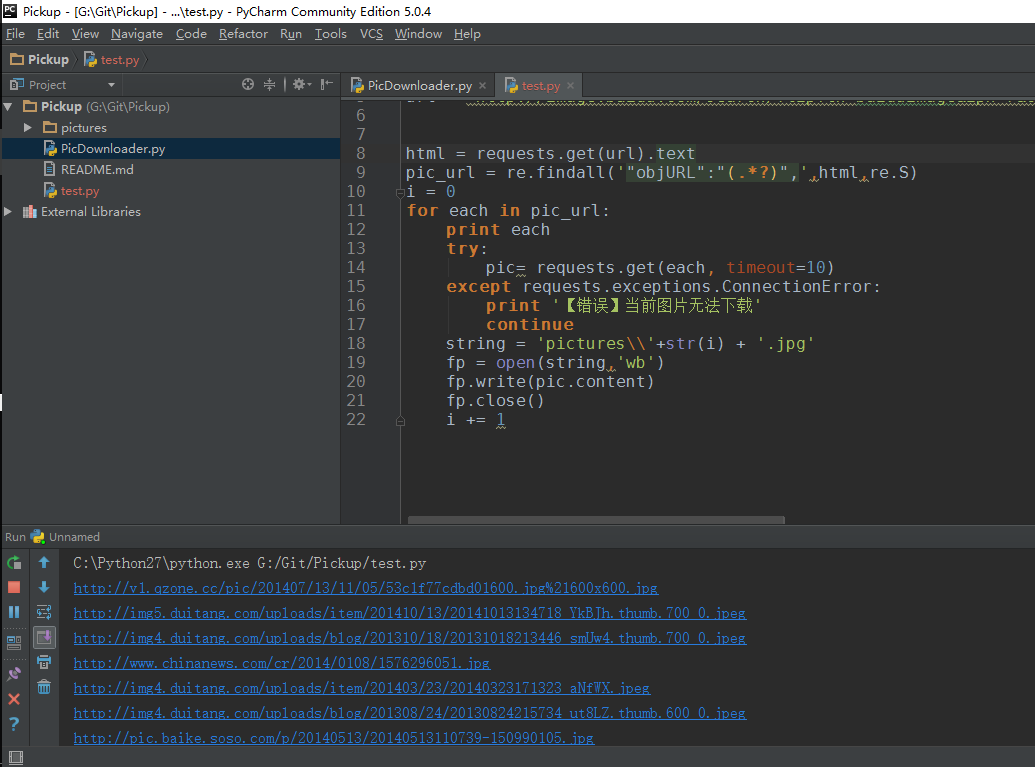
Task: Hide the Project tool window
Action: (x=326, y=84)
